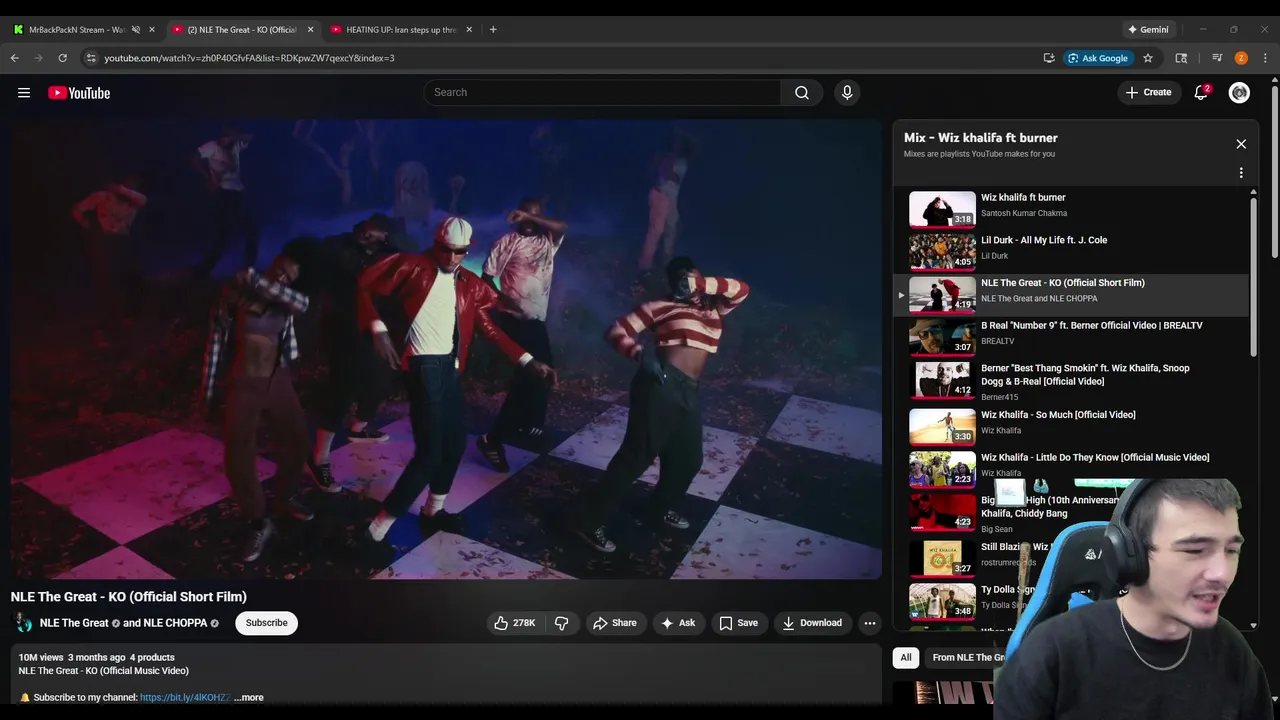Open the bit.ly subscribe link in description
1280x720 pixels.
click(x=185, y=698)
